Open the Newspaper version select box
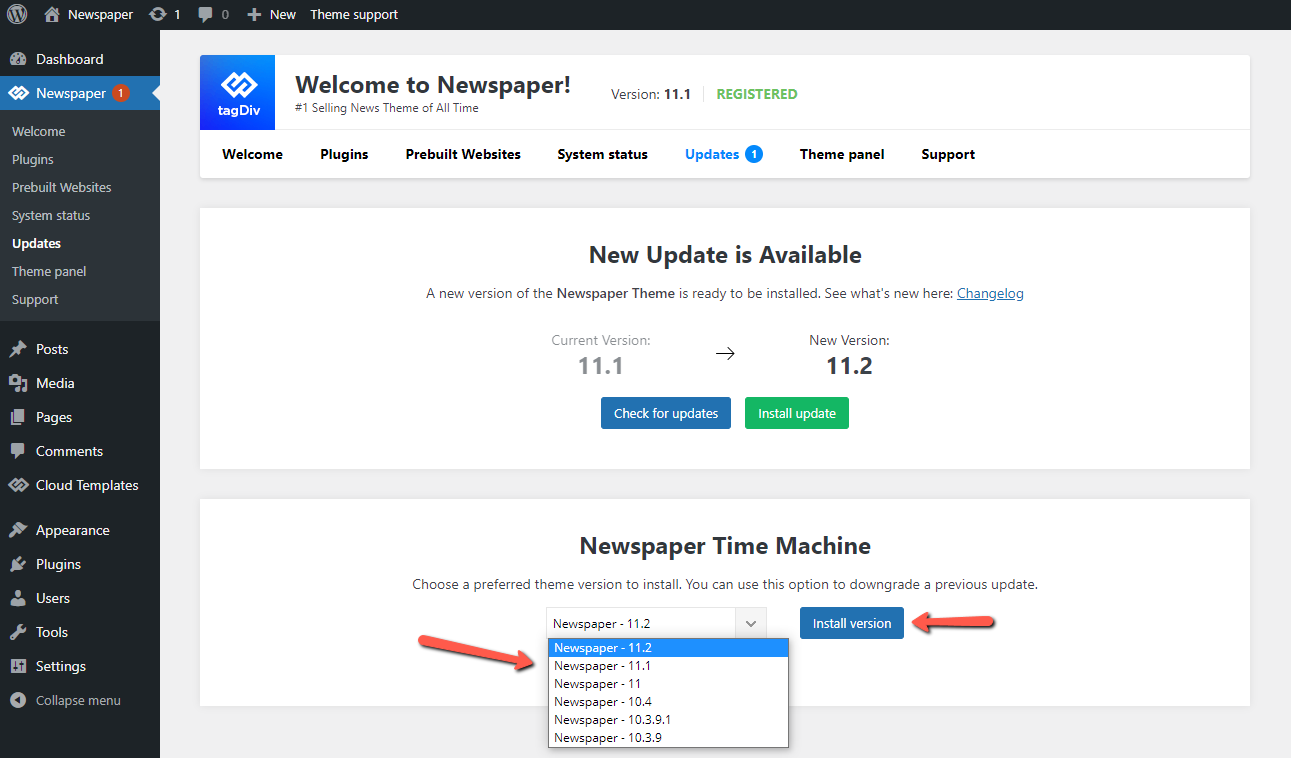Screen dimensions: 1291x758 656,623
